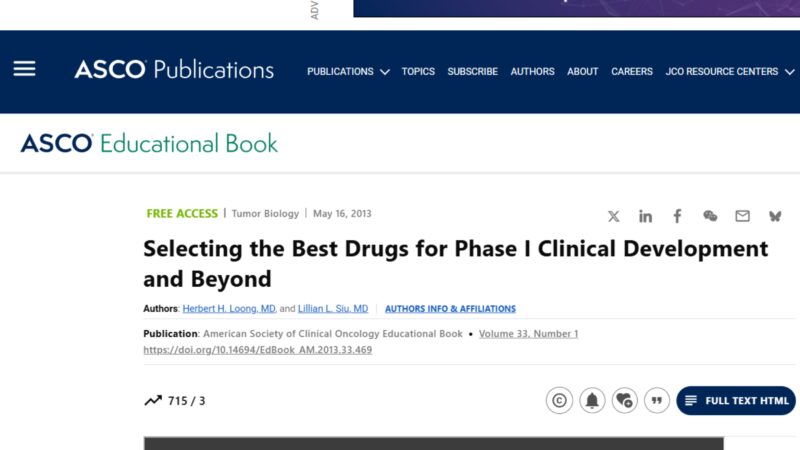Open the article DOI link
This screenshot has height=450, width=800.
[x=258, y=350]
